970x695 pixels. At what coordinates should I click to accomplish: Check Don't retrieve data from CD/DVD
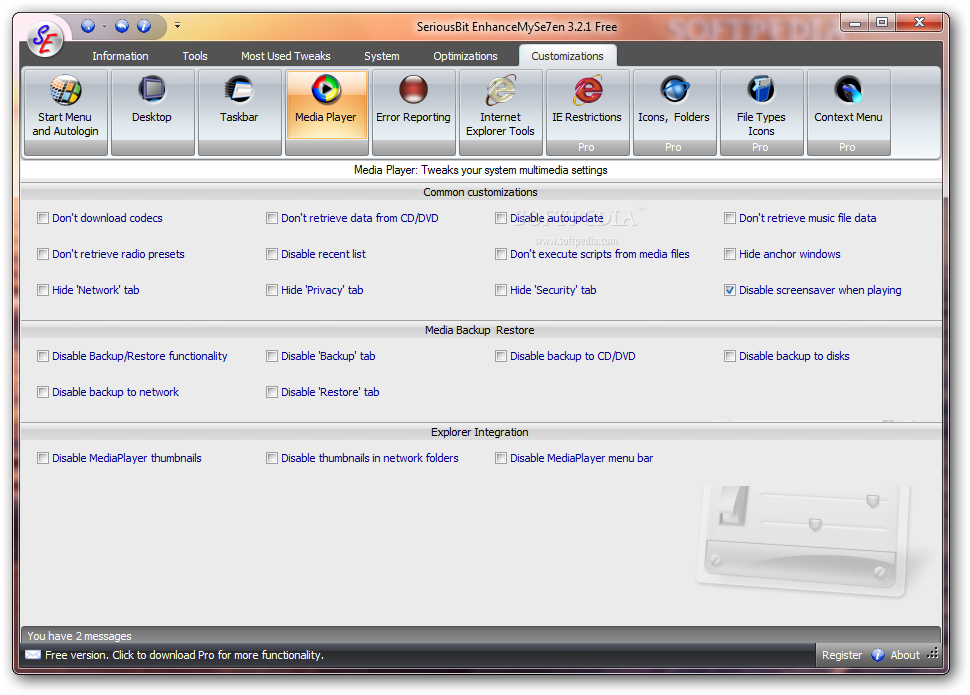point(272,218)
